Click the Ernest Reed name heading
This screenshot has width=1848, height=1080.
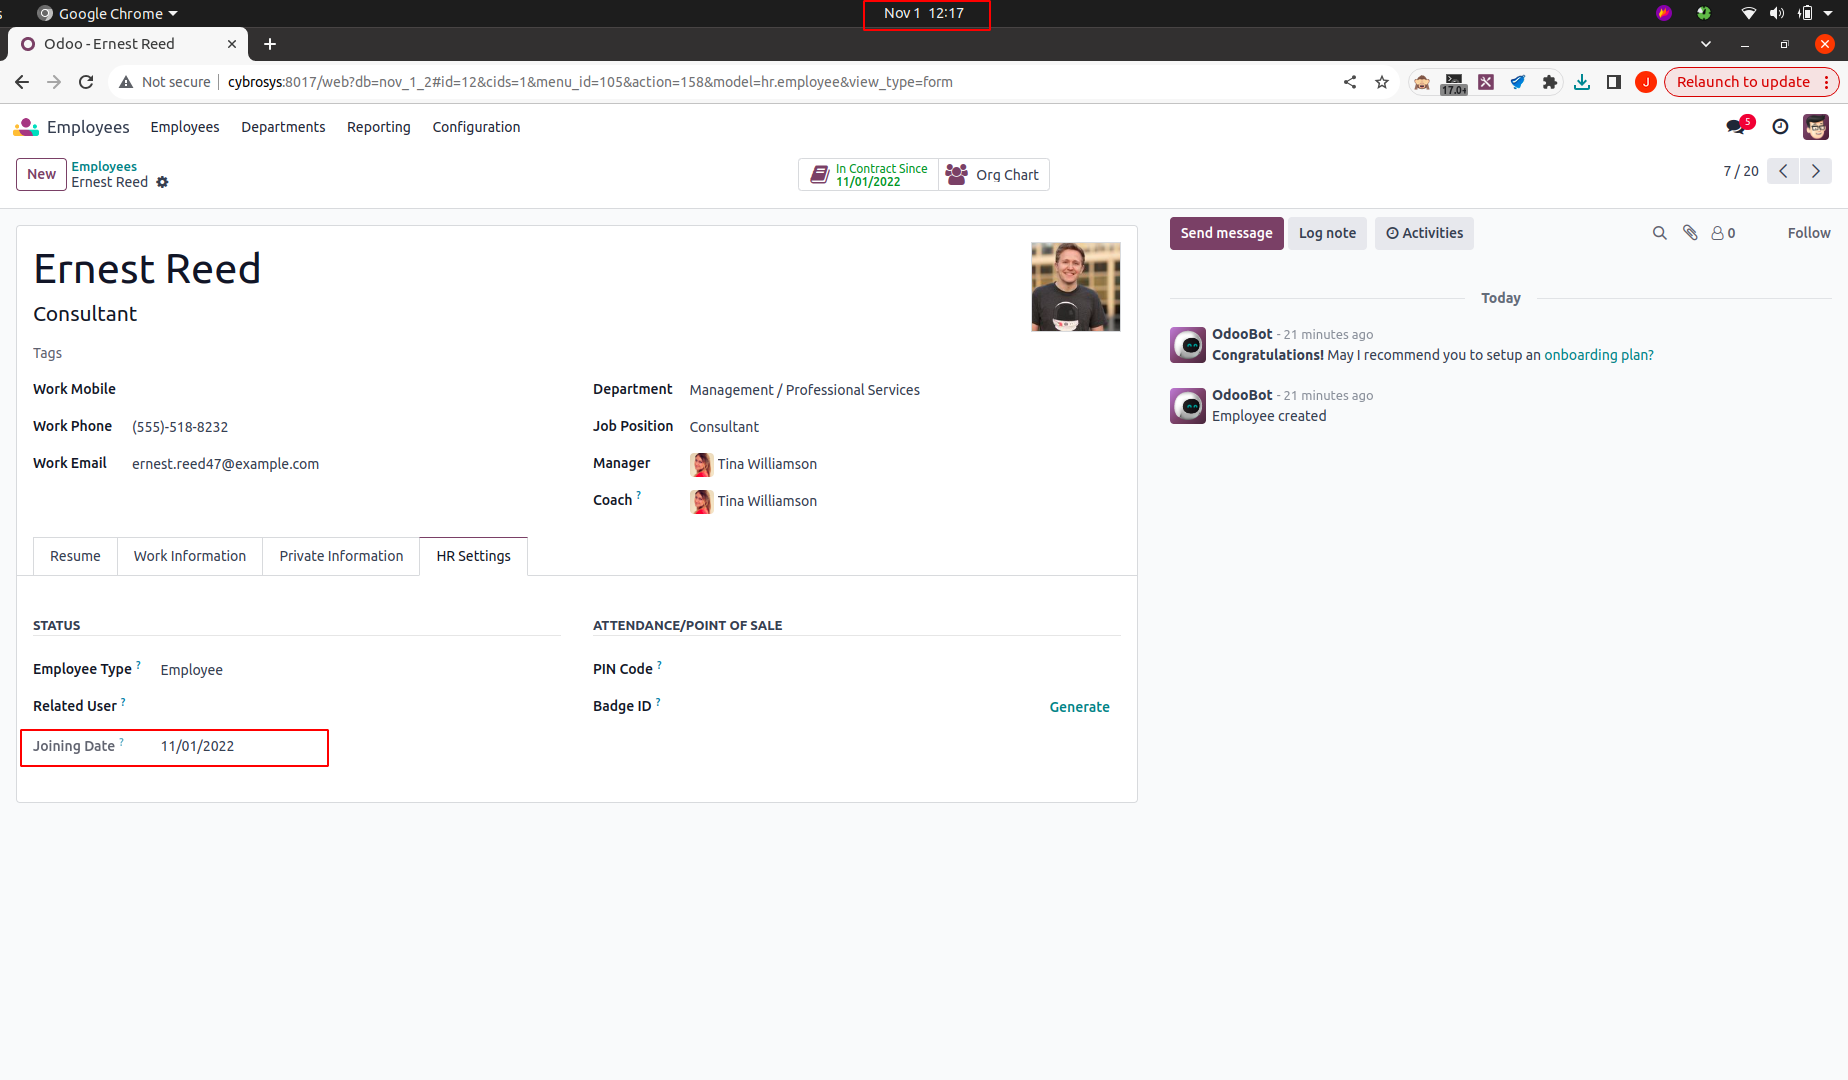(x=147, y=269)
